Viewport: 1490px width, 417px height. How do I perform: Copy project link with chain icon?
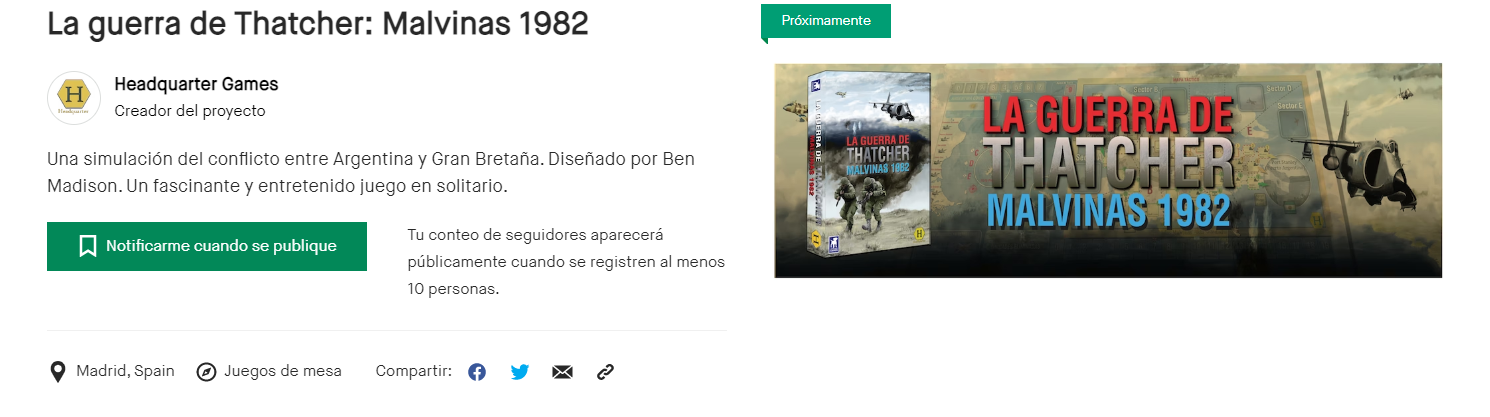pyautogui.click(x=605, y=372)
